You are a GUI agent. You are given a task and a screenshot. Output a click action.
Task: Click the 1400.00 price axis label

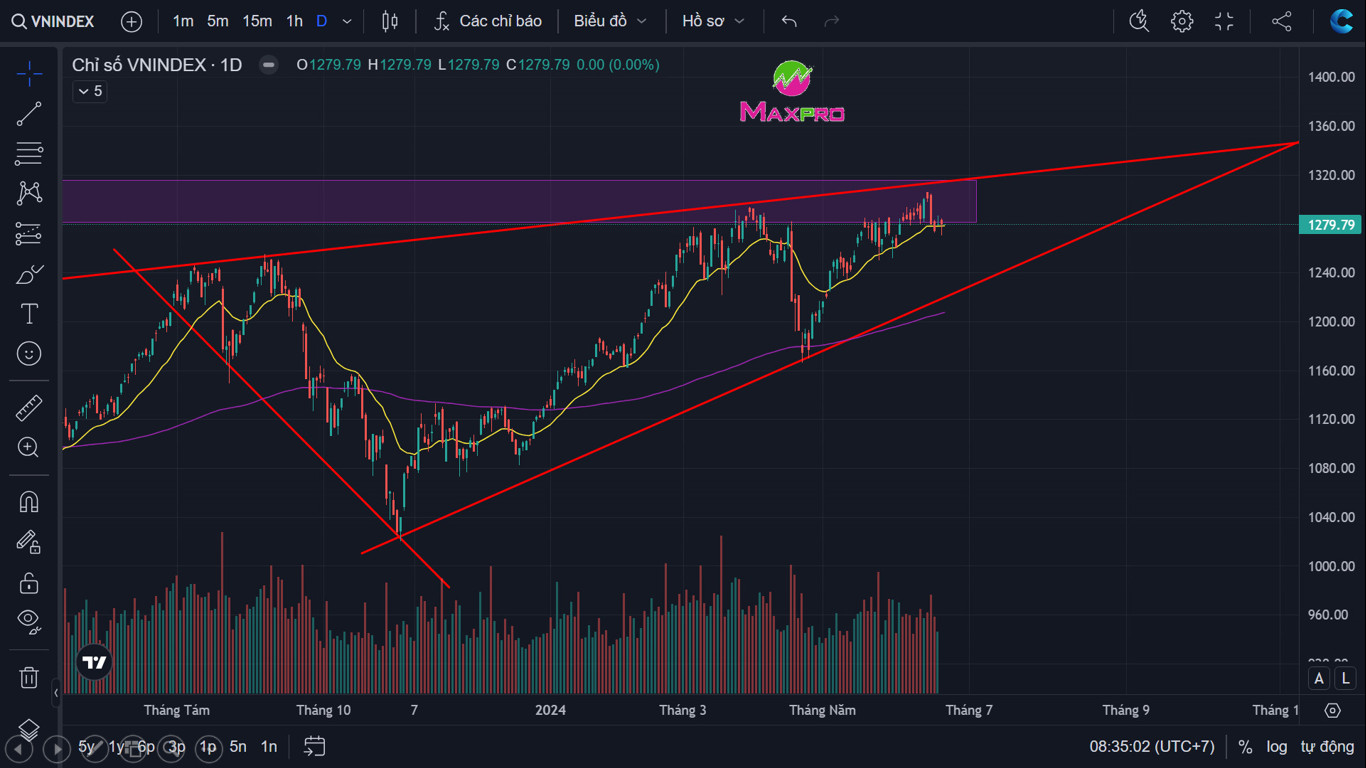(x=1332, y=77)
